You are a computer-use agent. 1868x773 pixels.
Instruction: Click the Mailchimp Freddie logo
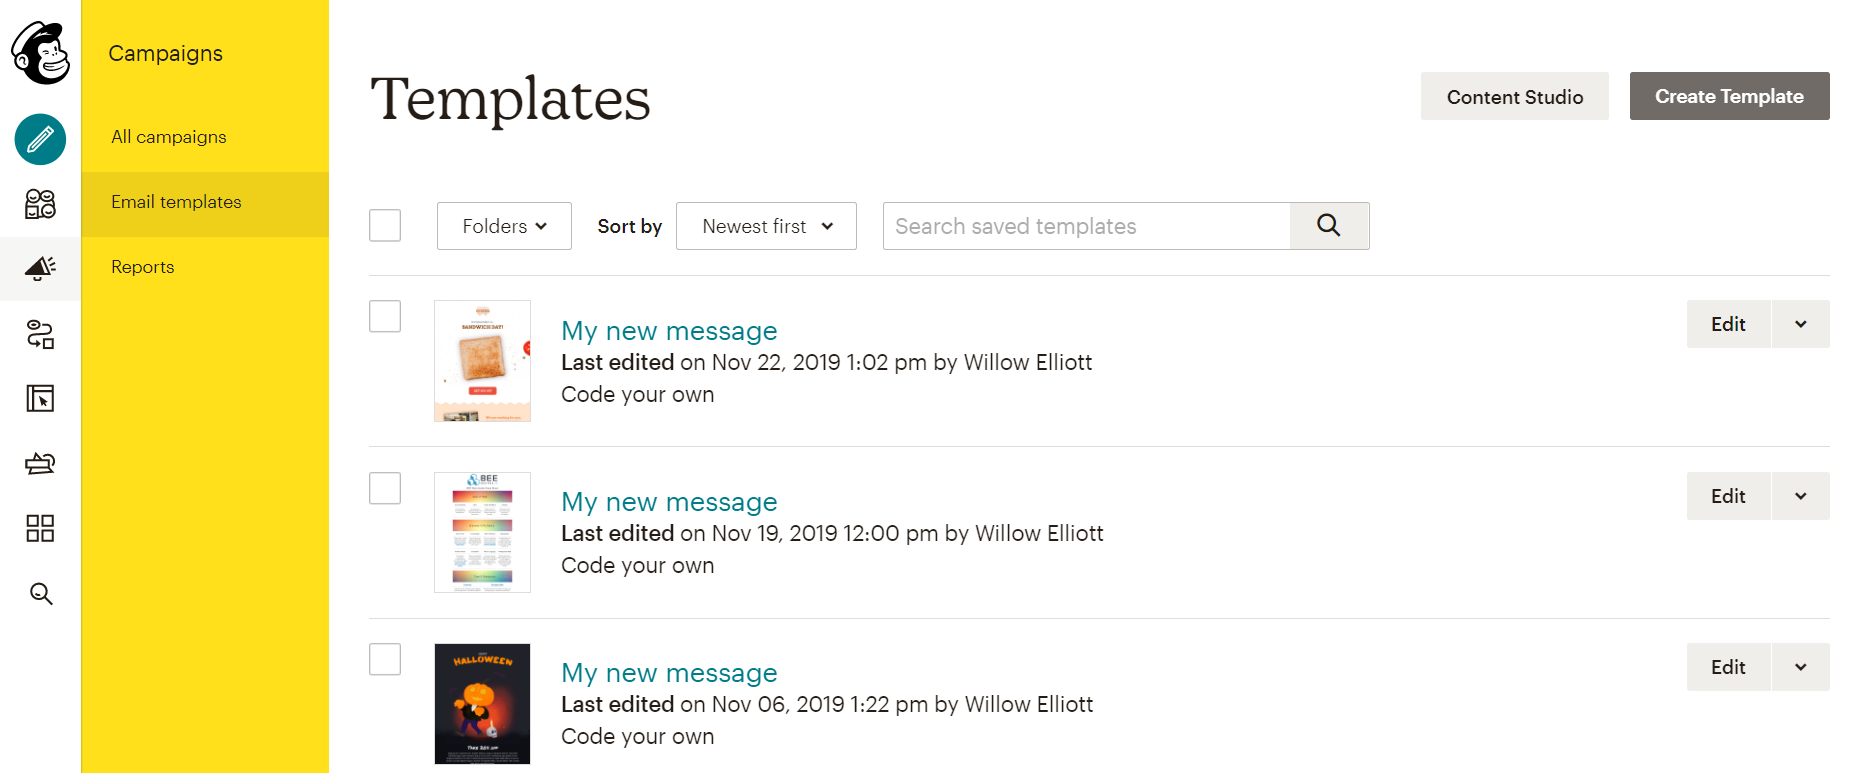pyautogui.click(x=40, y=53)
